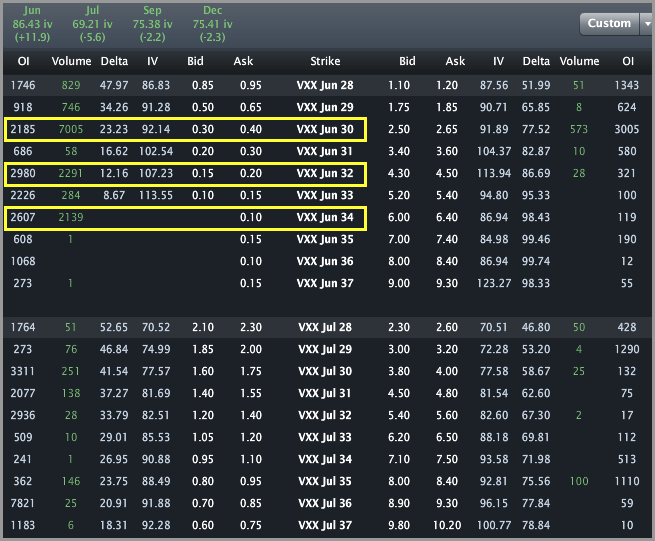
Task: Select the VXX Jul 36 strike
Action: coord(325,503)
